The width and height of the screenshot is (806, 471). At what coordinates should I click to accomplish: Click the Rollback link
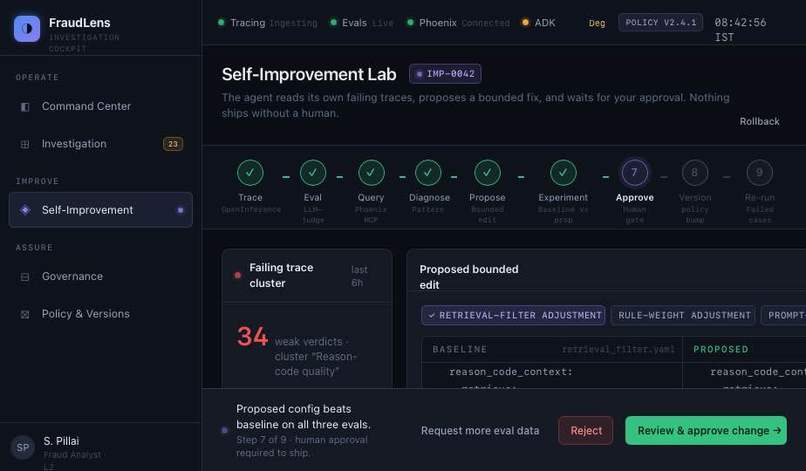759,121
